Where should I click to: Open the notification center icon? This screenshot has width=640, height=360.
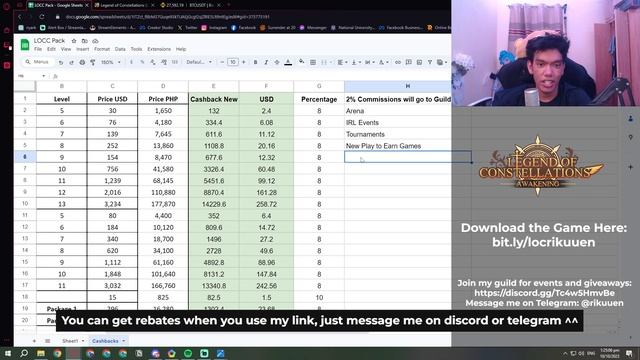point(629,353)
